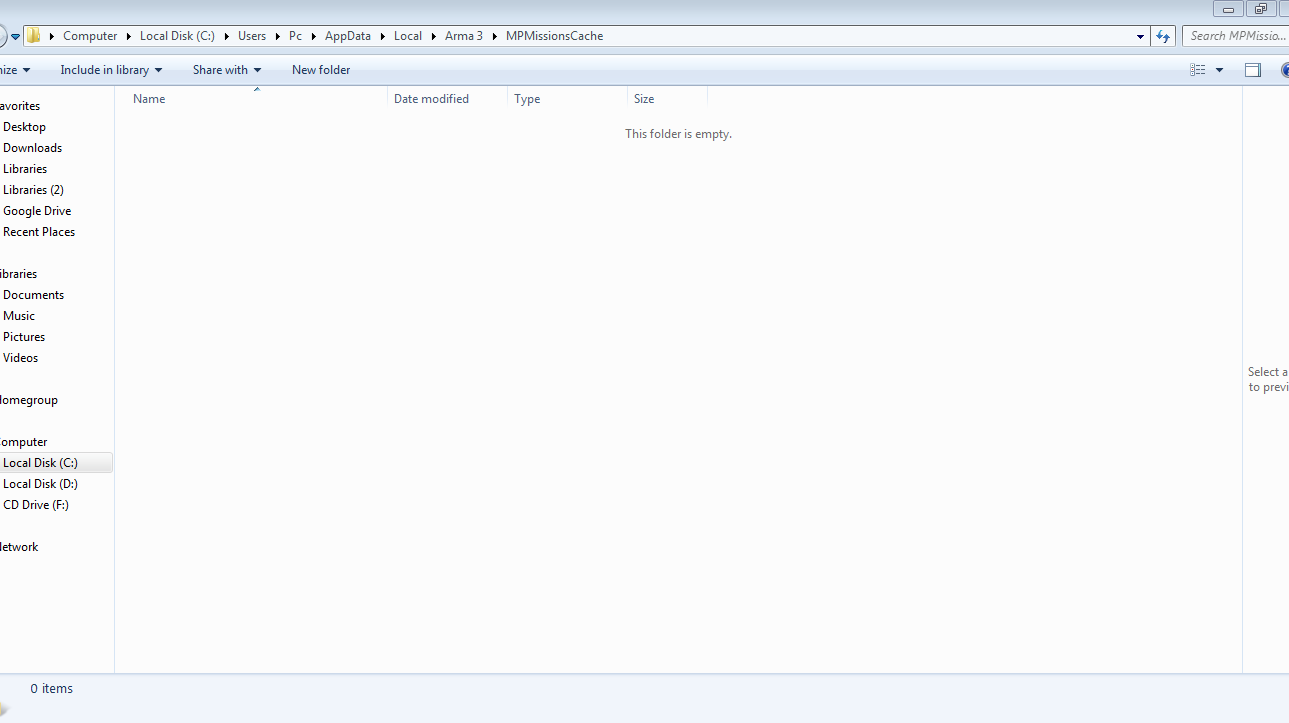Open the view options dropdown arrow
This screenshot has height=723, width=1289.
pyautogui.click(x=1219, y=70)
